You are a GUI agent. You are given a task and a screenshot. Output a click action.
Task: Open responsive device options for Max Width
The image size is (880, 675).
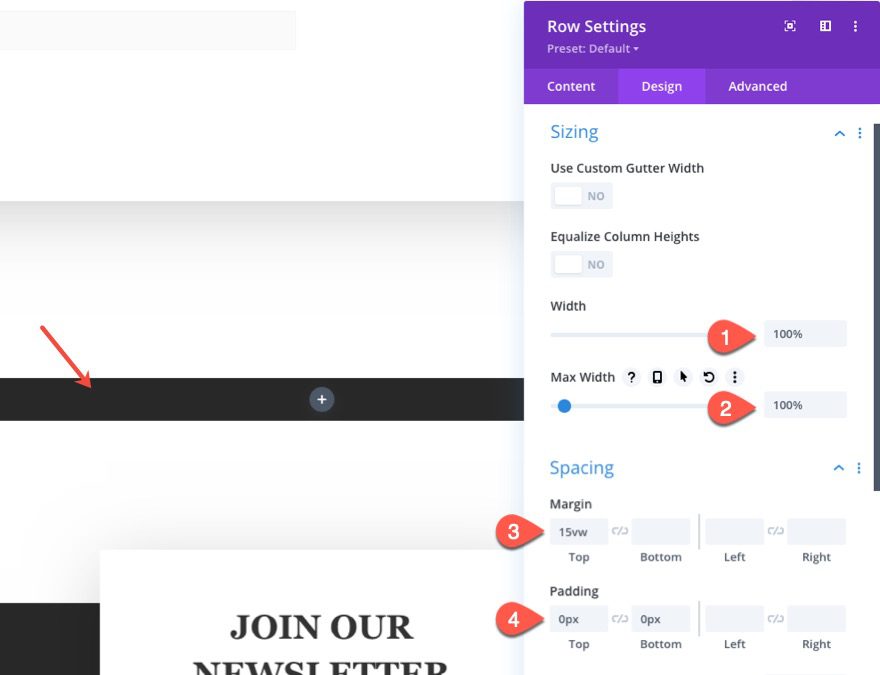(656, 377)
